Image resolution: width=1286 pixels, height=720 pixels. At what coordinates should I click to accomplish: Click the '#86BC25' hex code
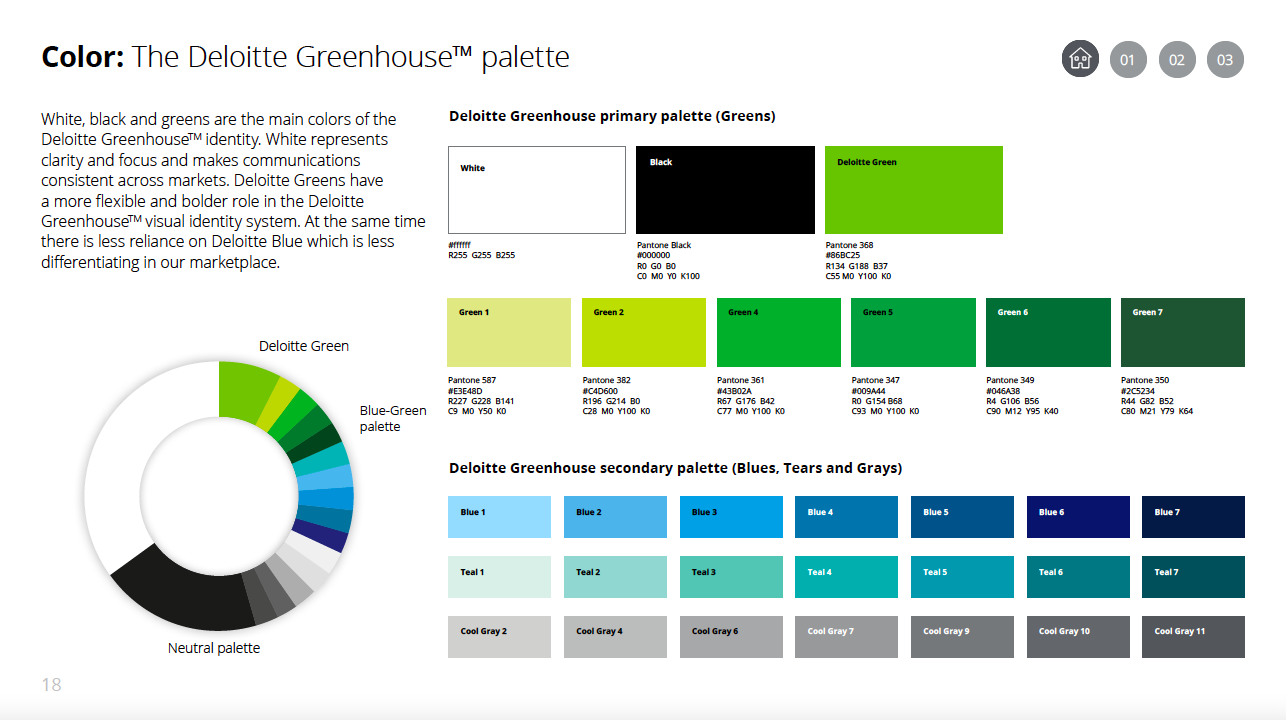[x=843, y=255]
